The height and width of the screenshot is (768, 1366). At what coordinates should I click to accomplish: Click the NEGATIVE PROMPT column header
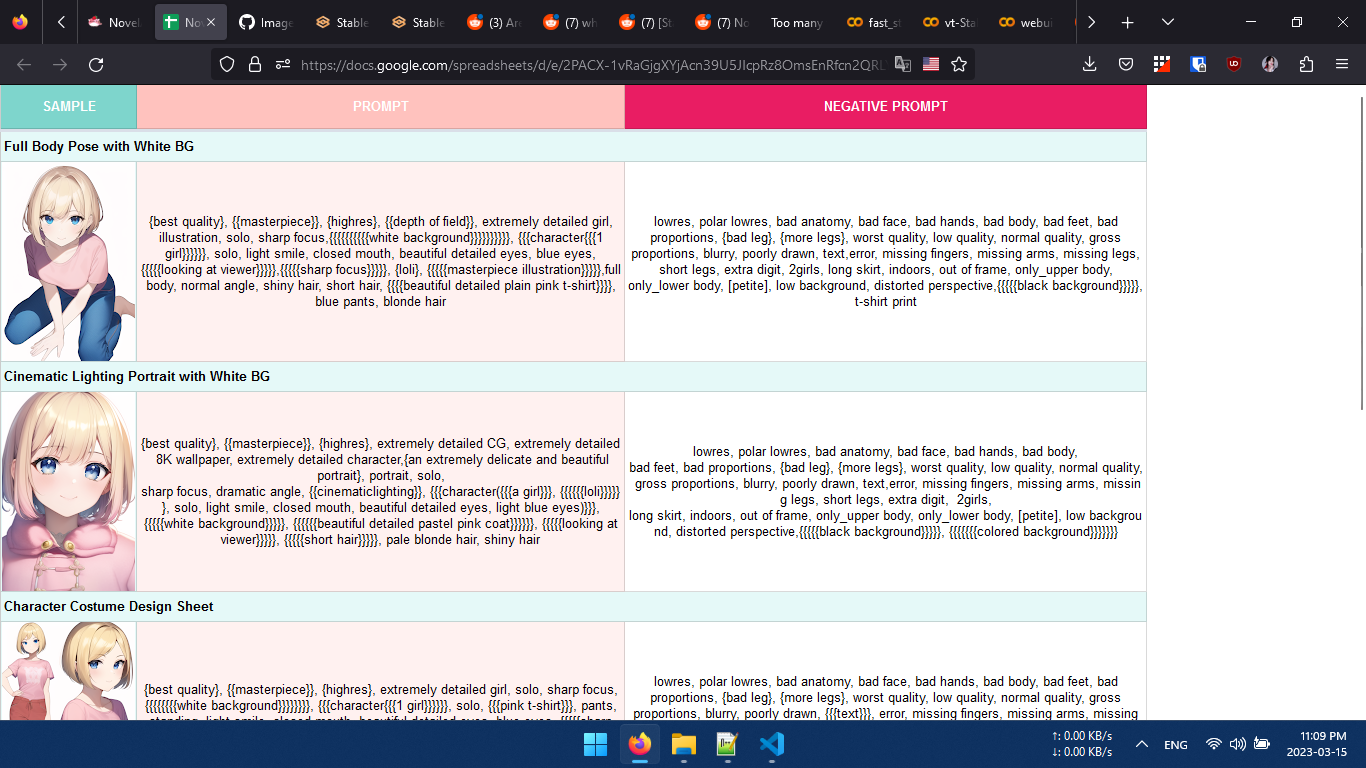885,106
